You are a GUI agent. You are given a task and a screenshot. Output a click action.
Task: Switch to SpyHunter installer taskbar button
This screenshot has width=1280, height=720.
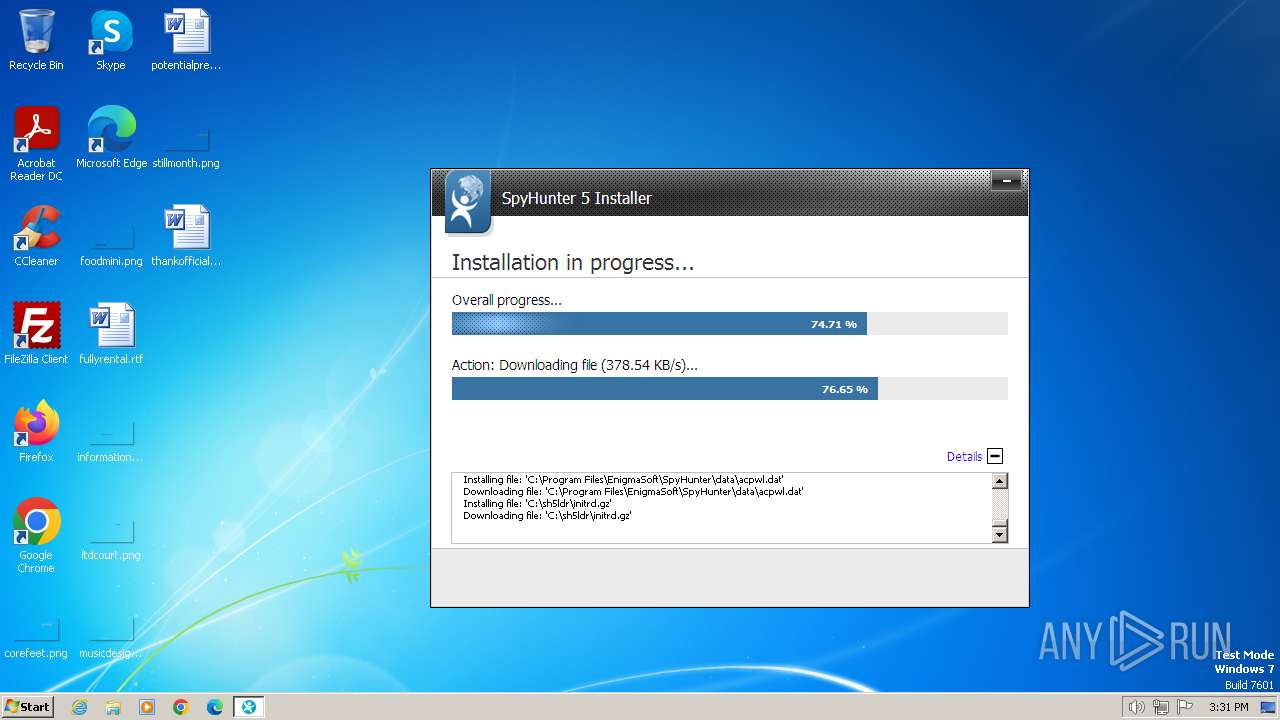[x=249, y=707]
